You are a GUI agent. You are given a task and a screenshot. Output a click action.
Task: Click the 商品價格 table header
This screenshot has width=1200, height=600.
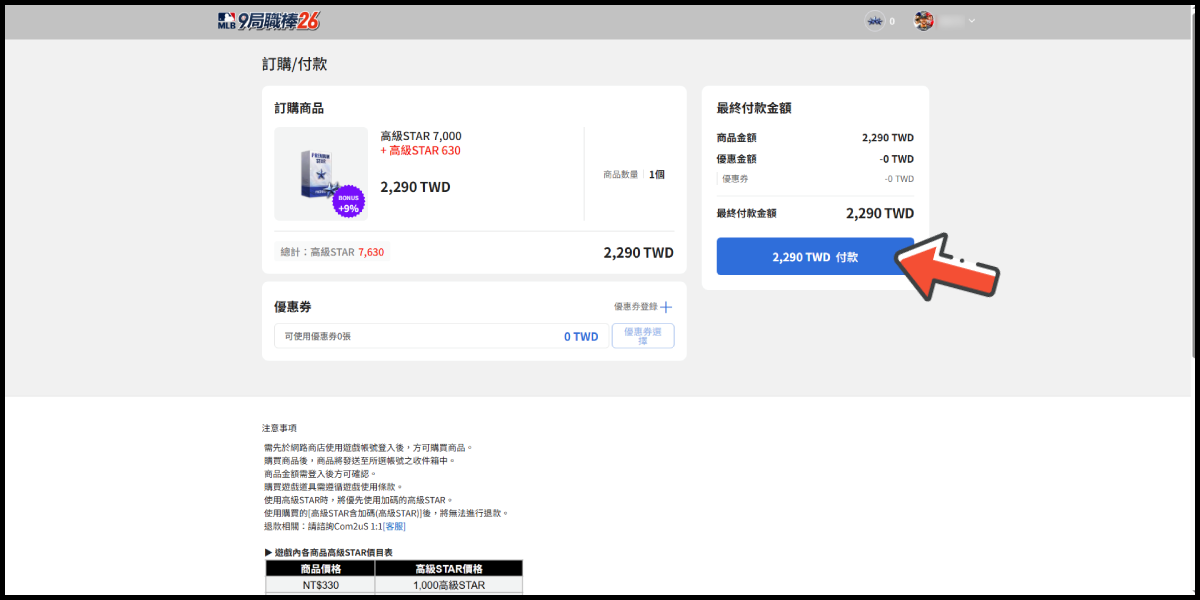coord(320,568)
